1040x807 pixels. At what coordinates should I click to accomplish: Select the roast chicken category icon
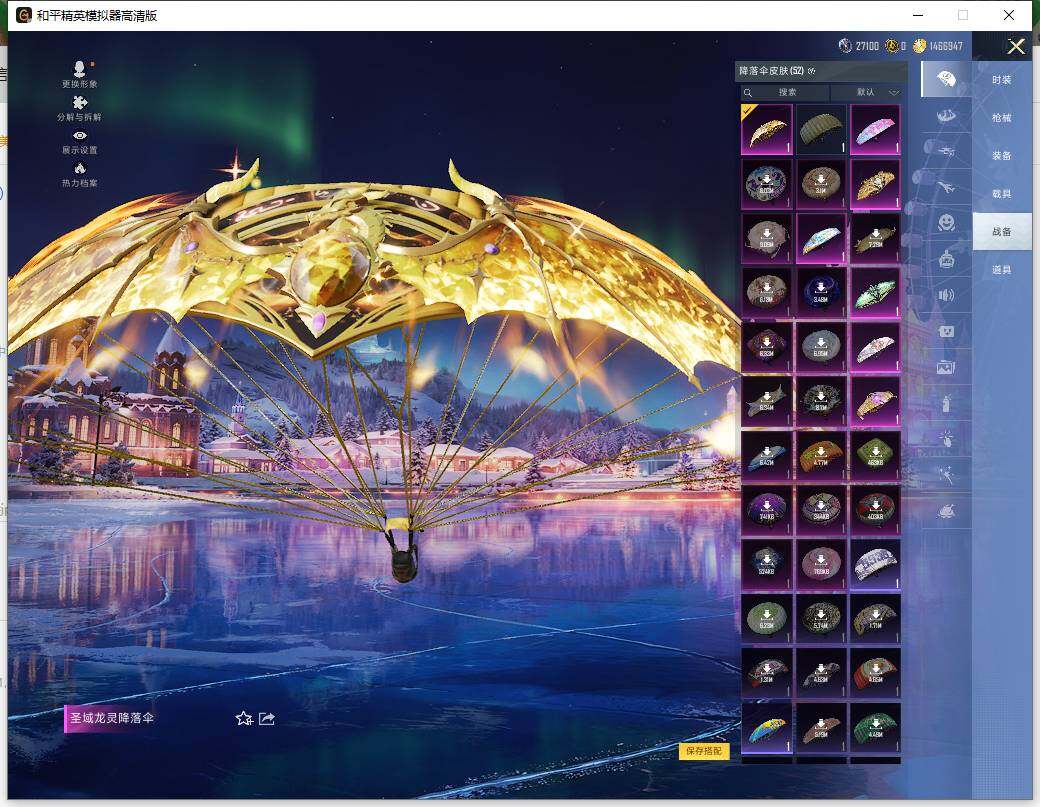(x=946, y=511)
